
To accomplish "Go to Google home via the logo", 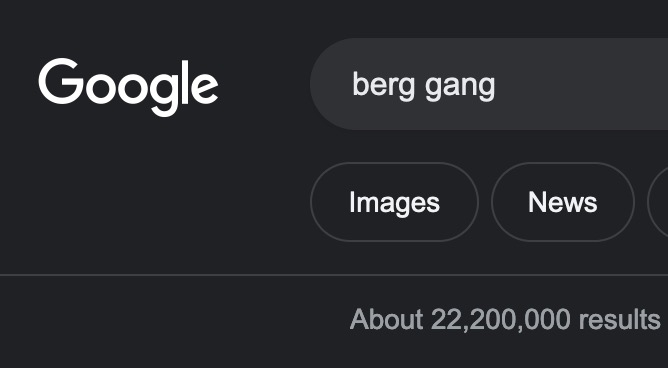I will pyautogui.click(x=128, y=86).
